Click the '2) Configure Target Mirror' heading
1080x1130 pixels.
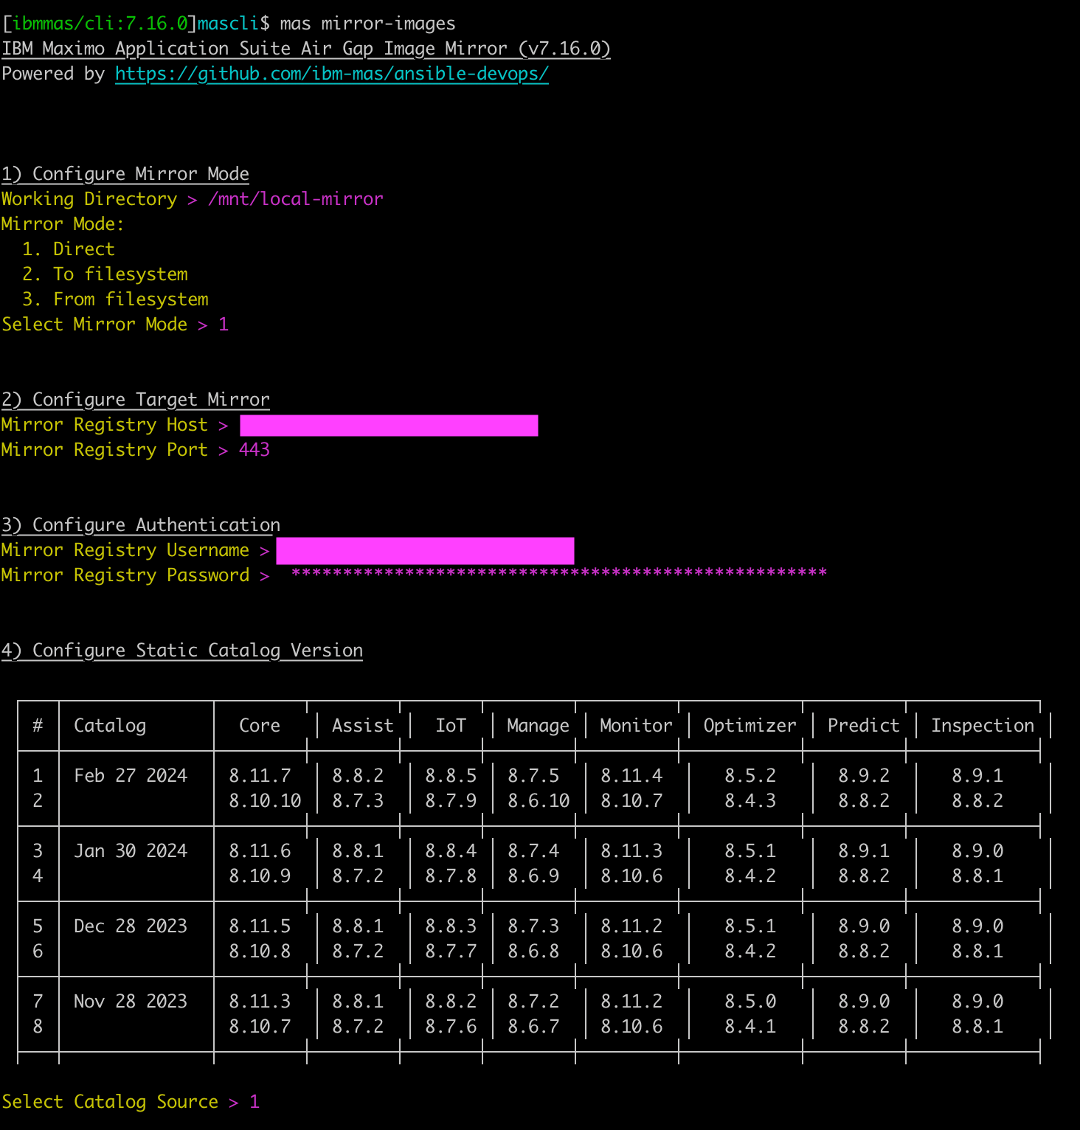click(x=135, y=399)
